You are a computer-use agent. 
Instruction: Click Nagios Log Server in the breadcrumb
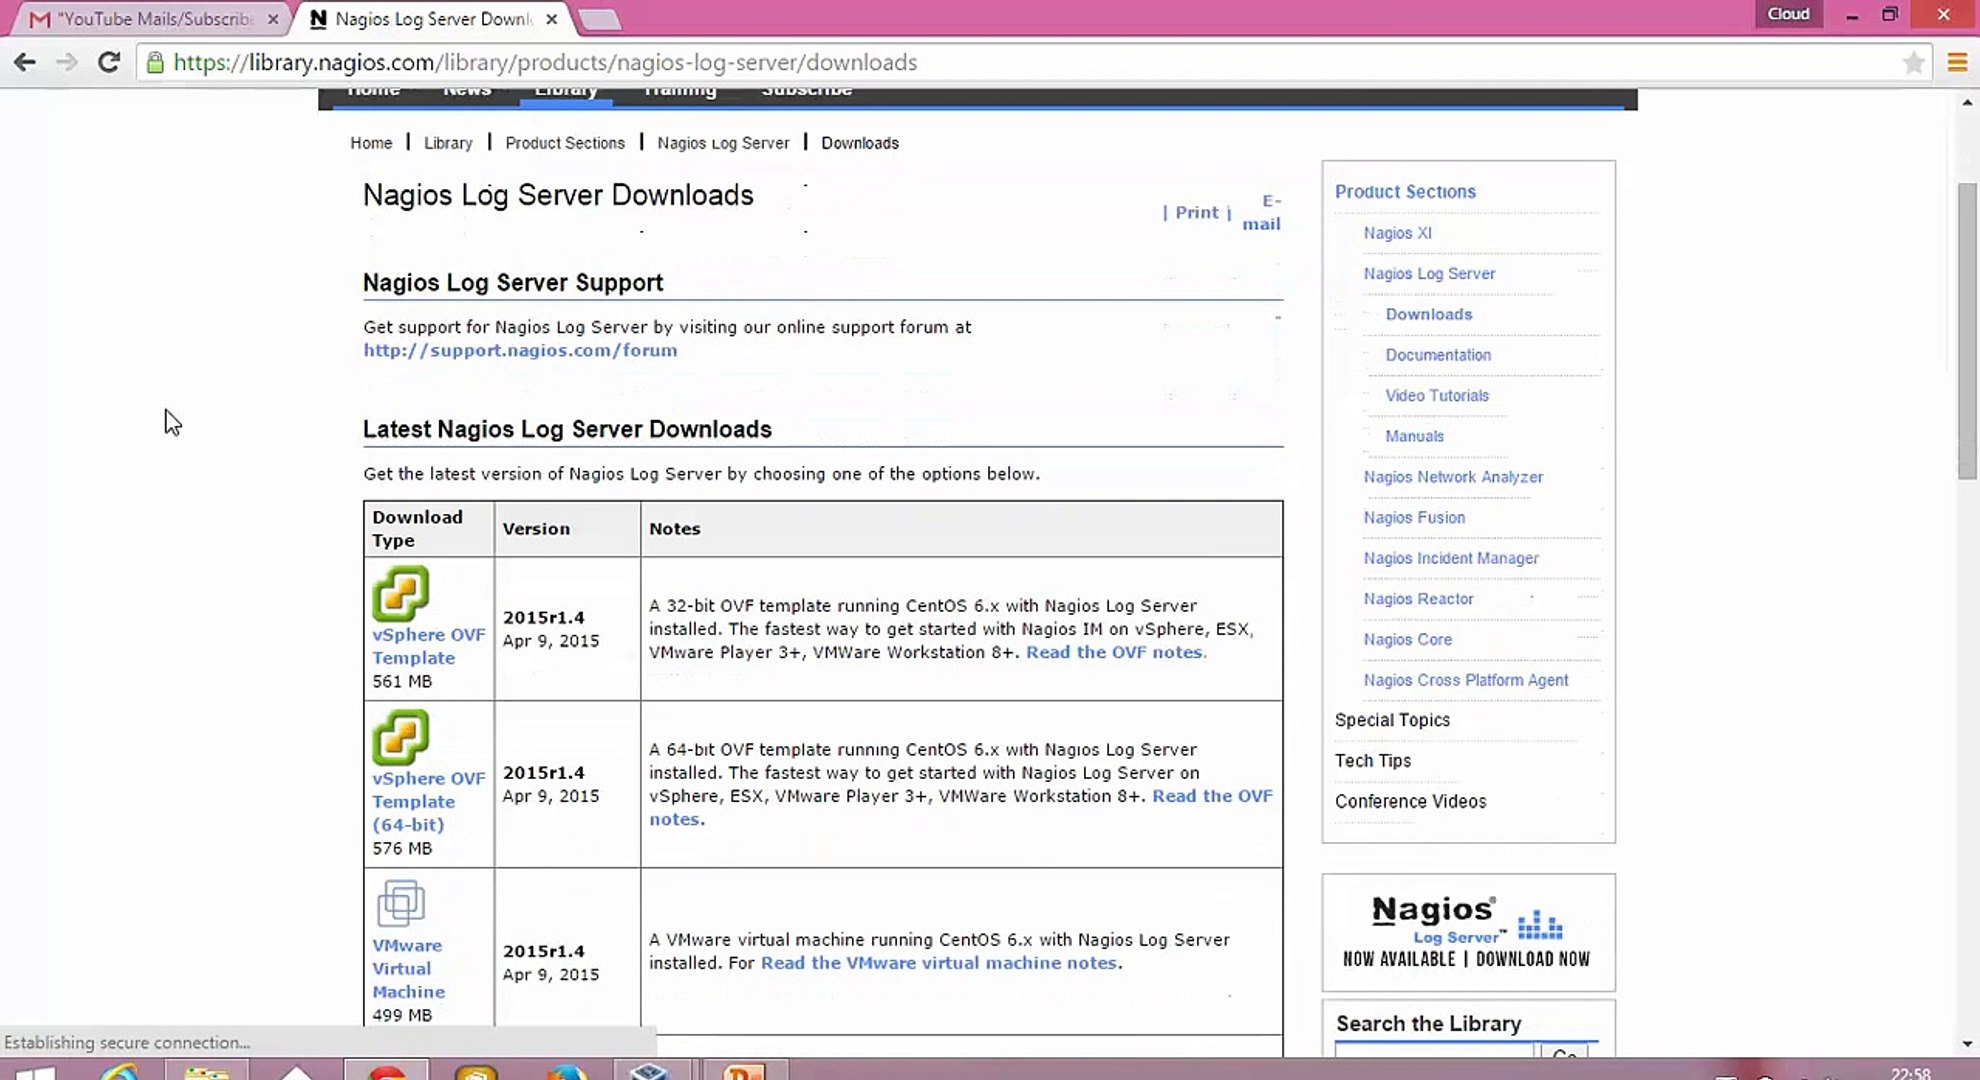[723, 143]
